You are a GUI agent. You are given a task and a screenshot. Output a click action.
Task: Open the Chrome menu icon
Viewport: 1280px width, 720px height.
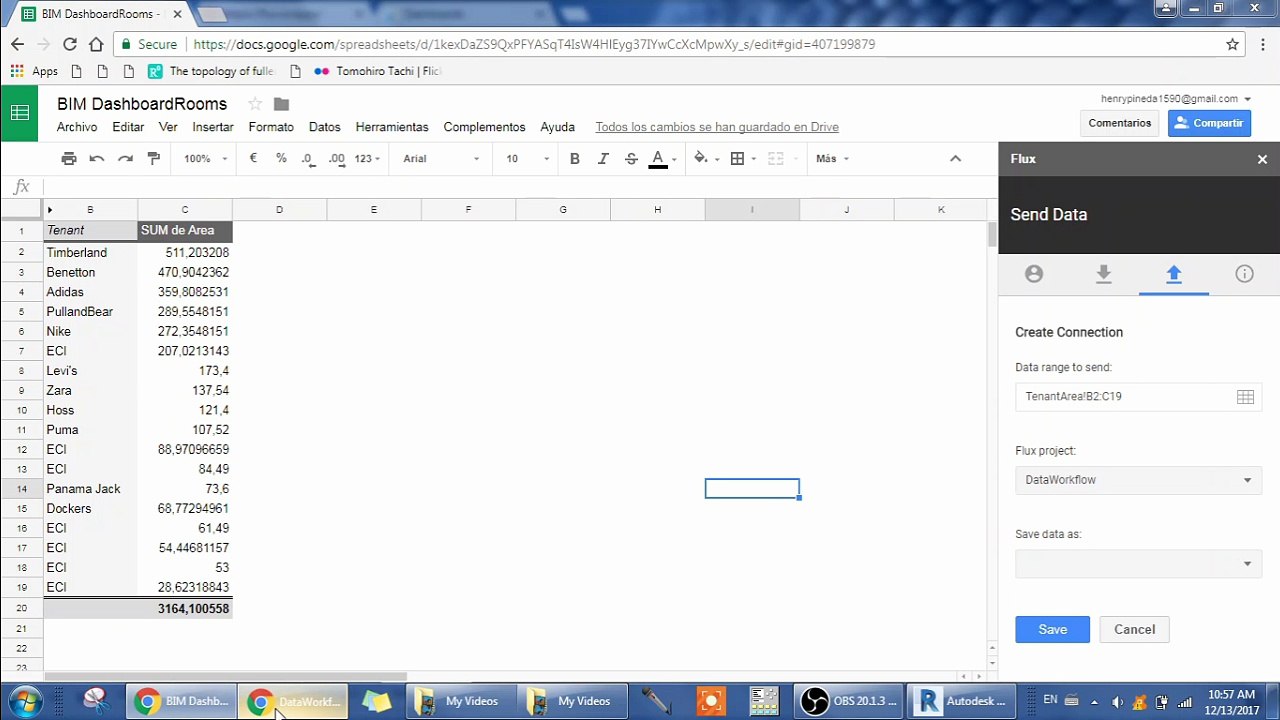(1262, 44)
